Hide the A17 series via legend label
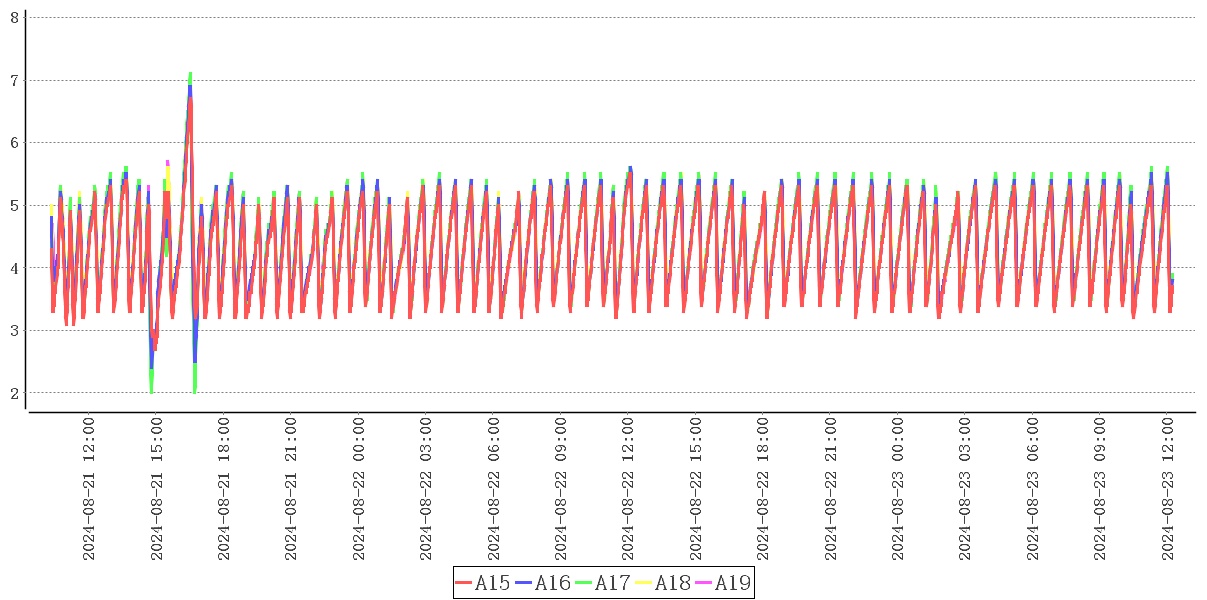 [x=612, y=583]
